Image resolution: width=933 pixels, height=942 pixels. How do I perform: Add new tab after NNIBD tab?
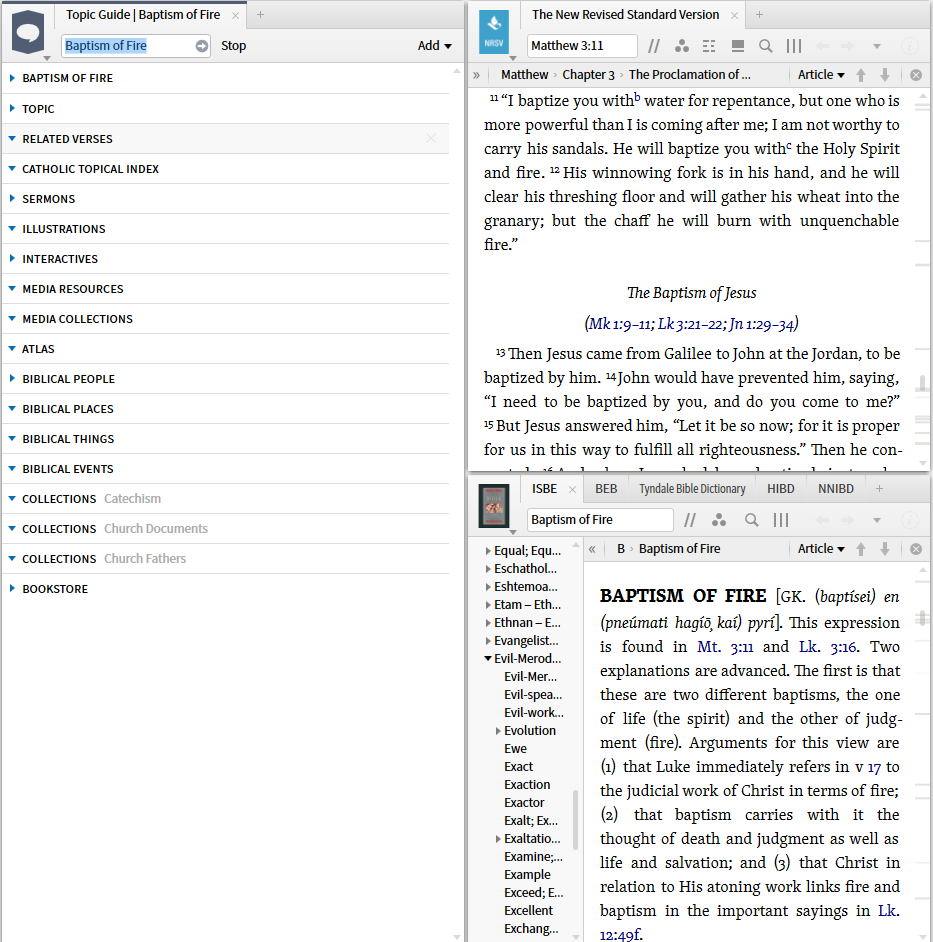click(879, 489)
